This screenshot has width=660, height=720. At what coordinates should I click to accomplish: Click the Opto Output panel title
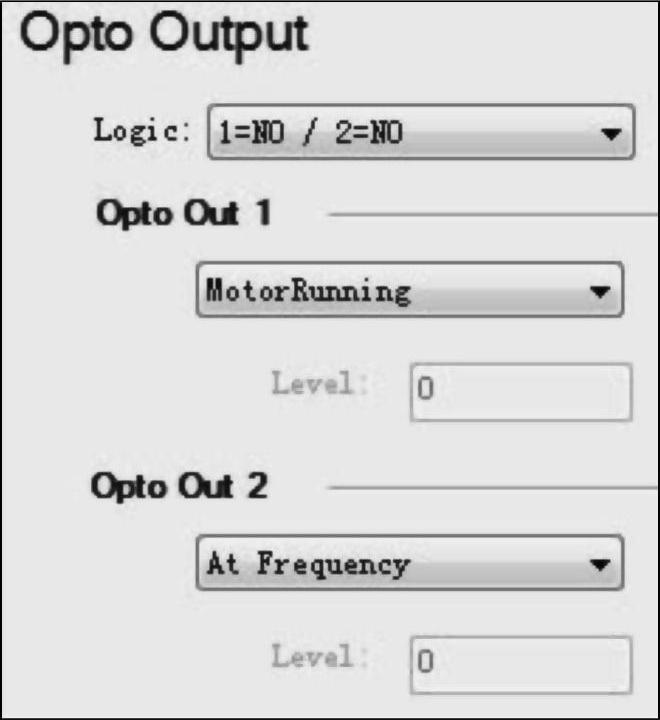[x=164, y=35]
